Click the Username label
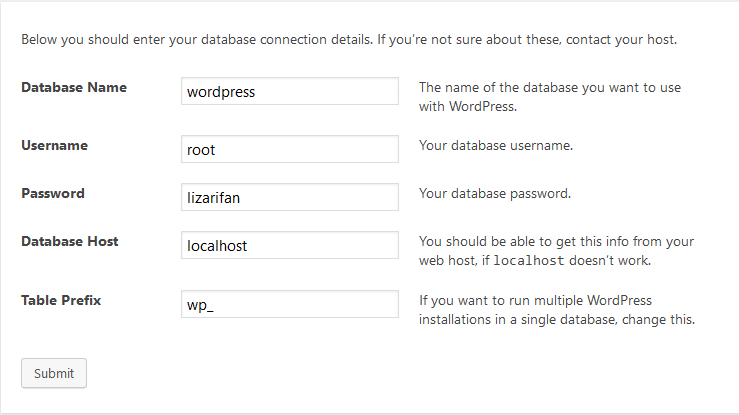The image size is (739, 415). (55, 145)
